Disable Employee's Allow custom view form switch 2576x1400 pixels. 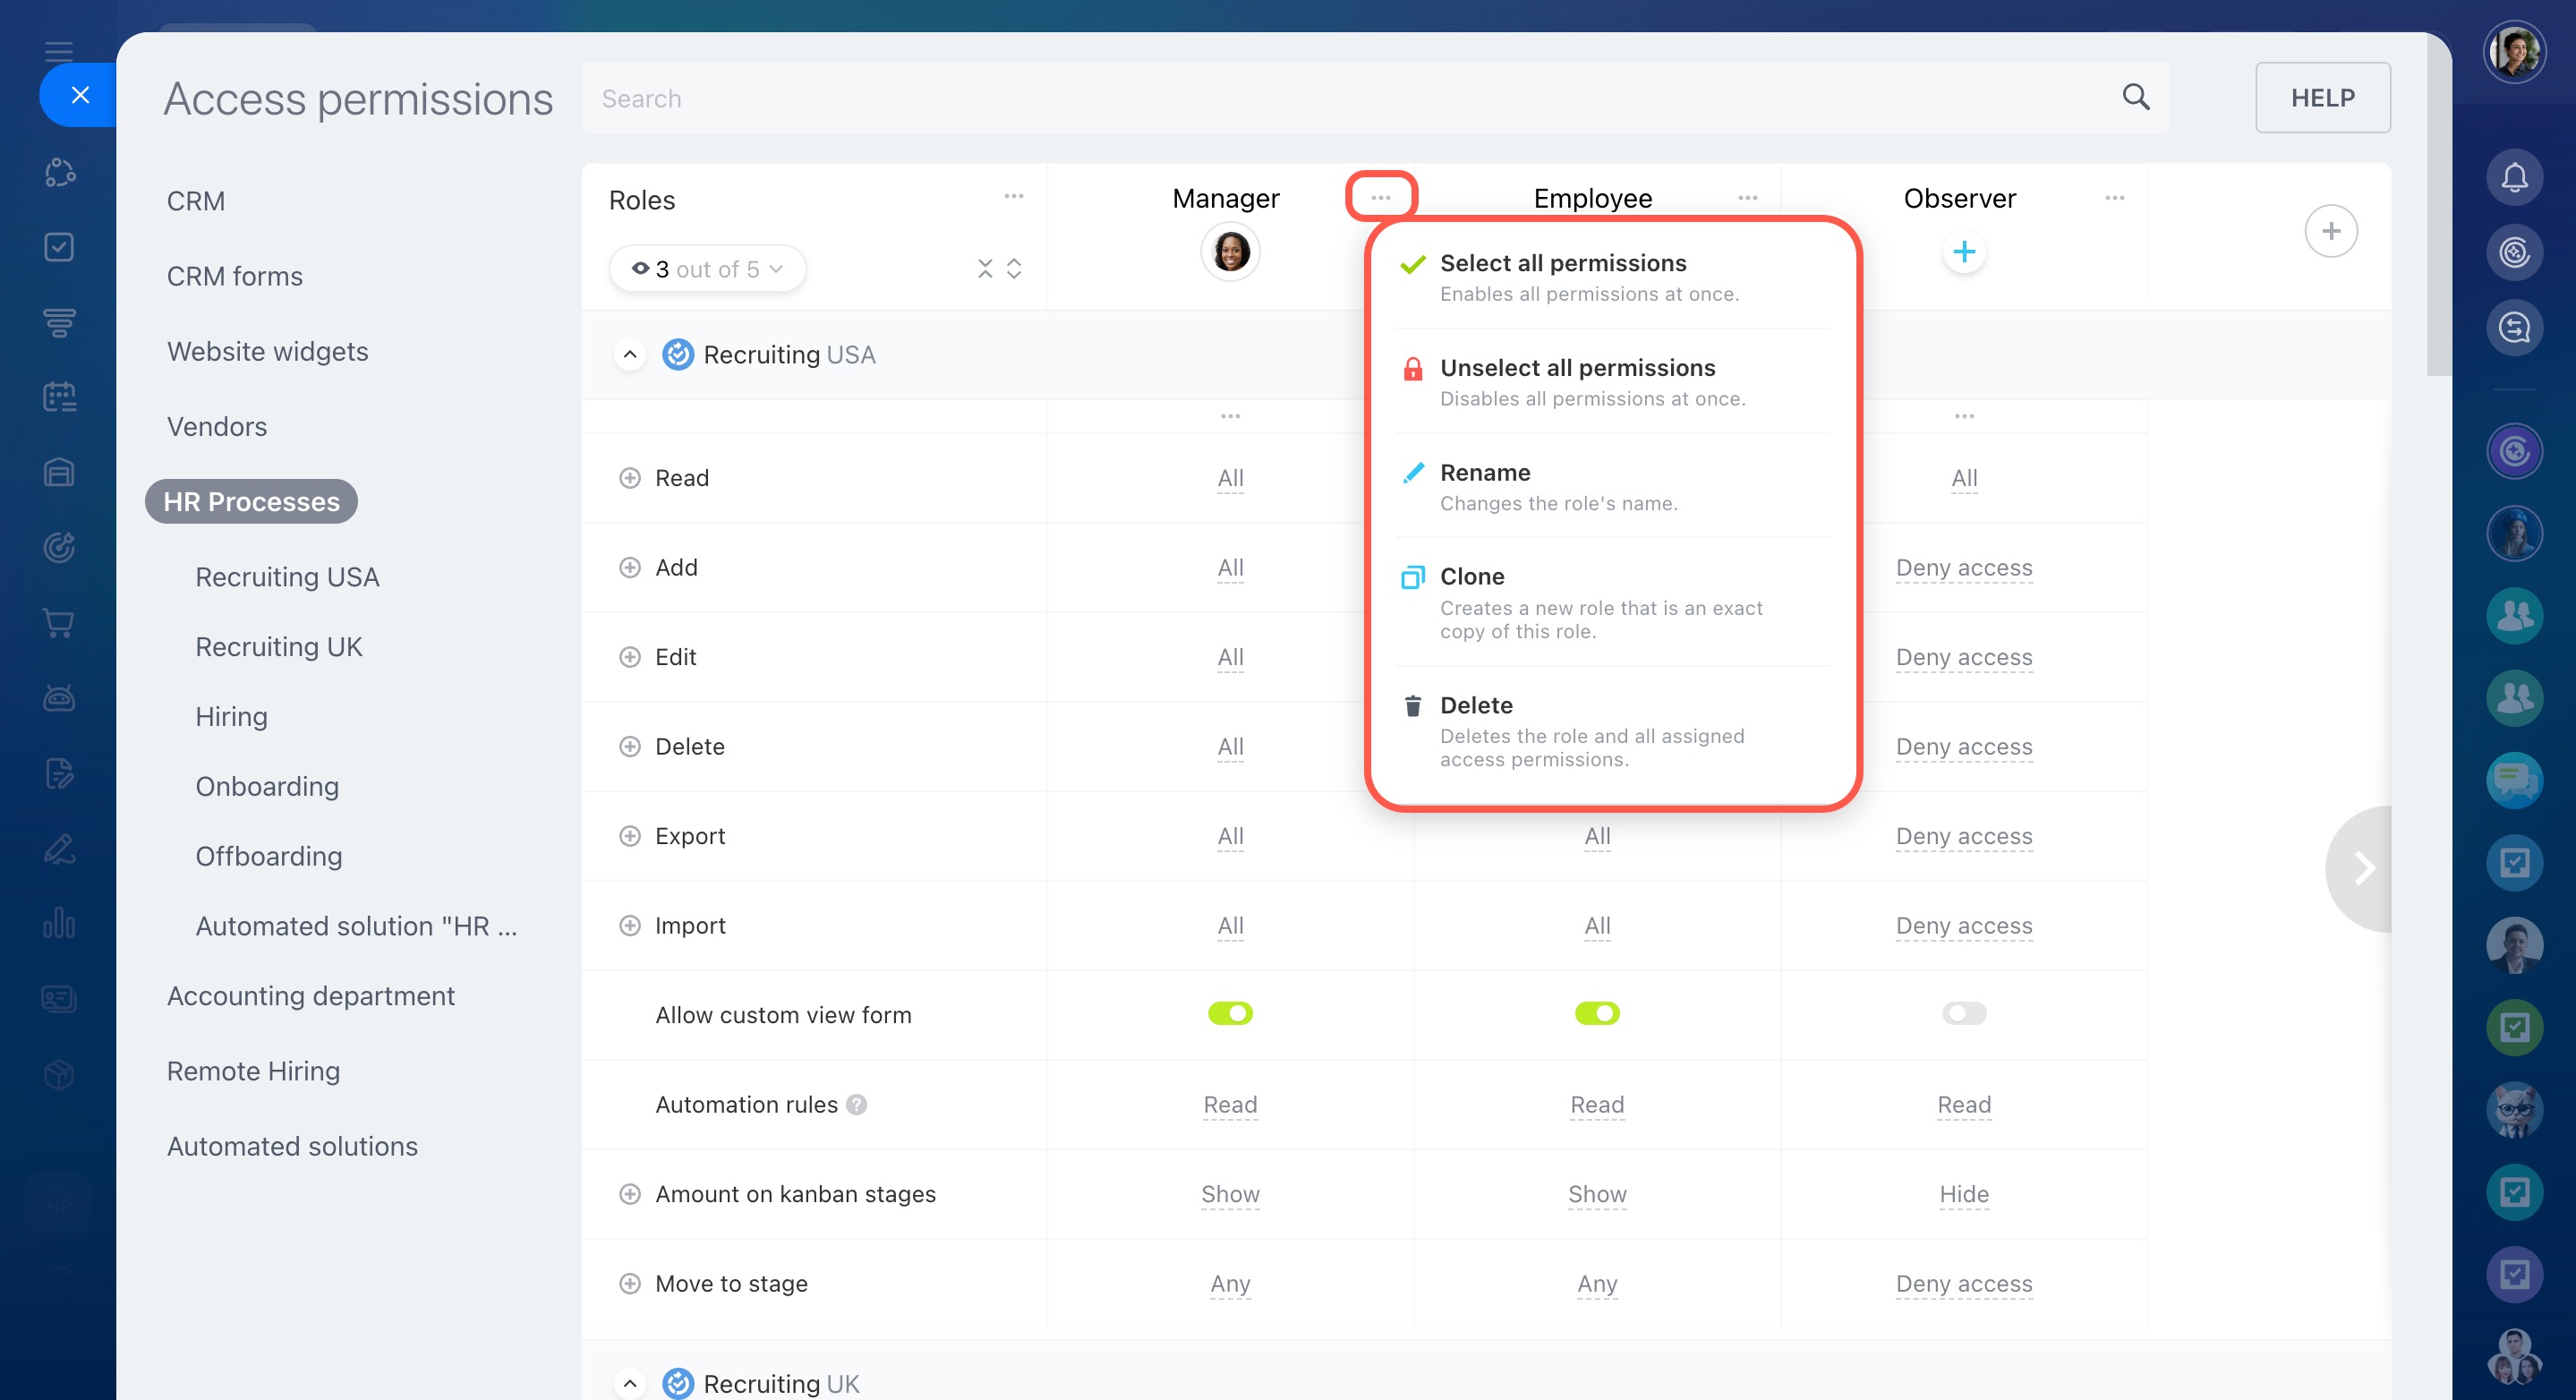point(1597,1014)
